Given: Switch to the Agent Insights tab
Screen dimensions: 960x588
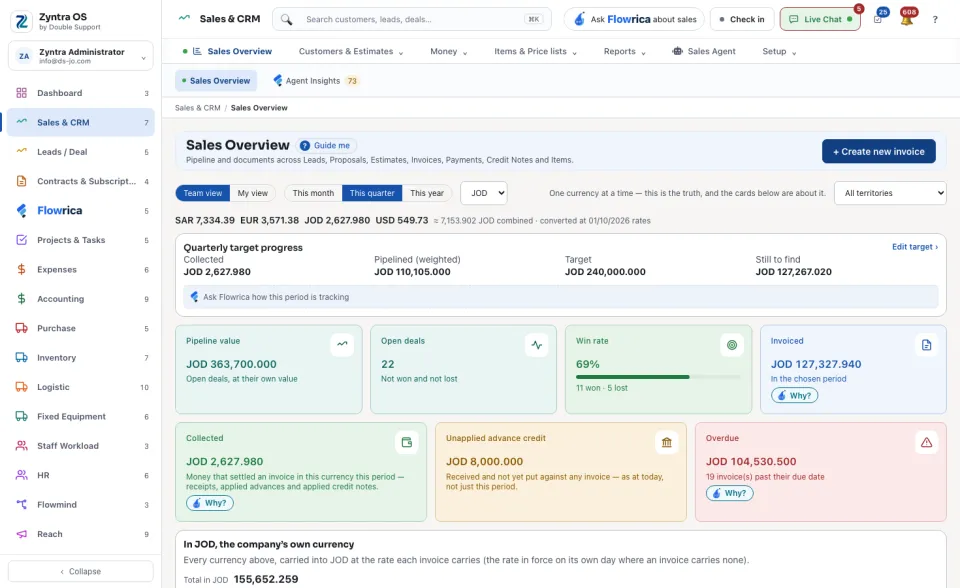Looking at the screenshot, I should pyautogui.click(x=315, y=81).
